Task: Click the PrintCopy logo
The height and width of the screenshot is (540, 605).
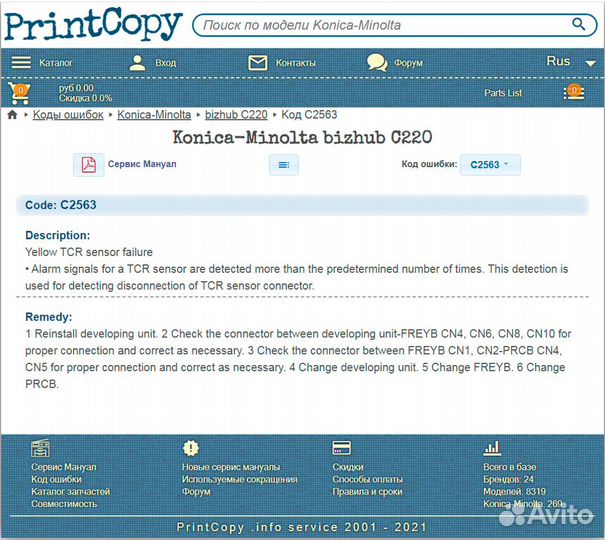Action: (x=93, y=25)
